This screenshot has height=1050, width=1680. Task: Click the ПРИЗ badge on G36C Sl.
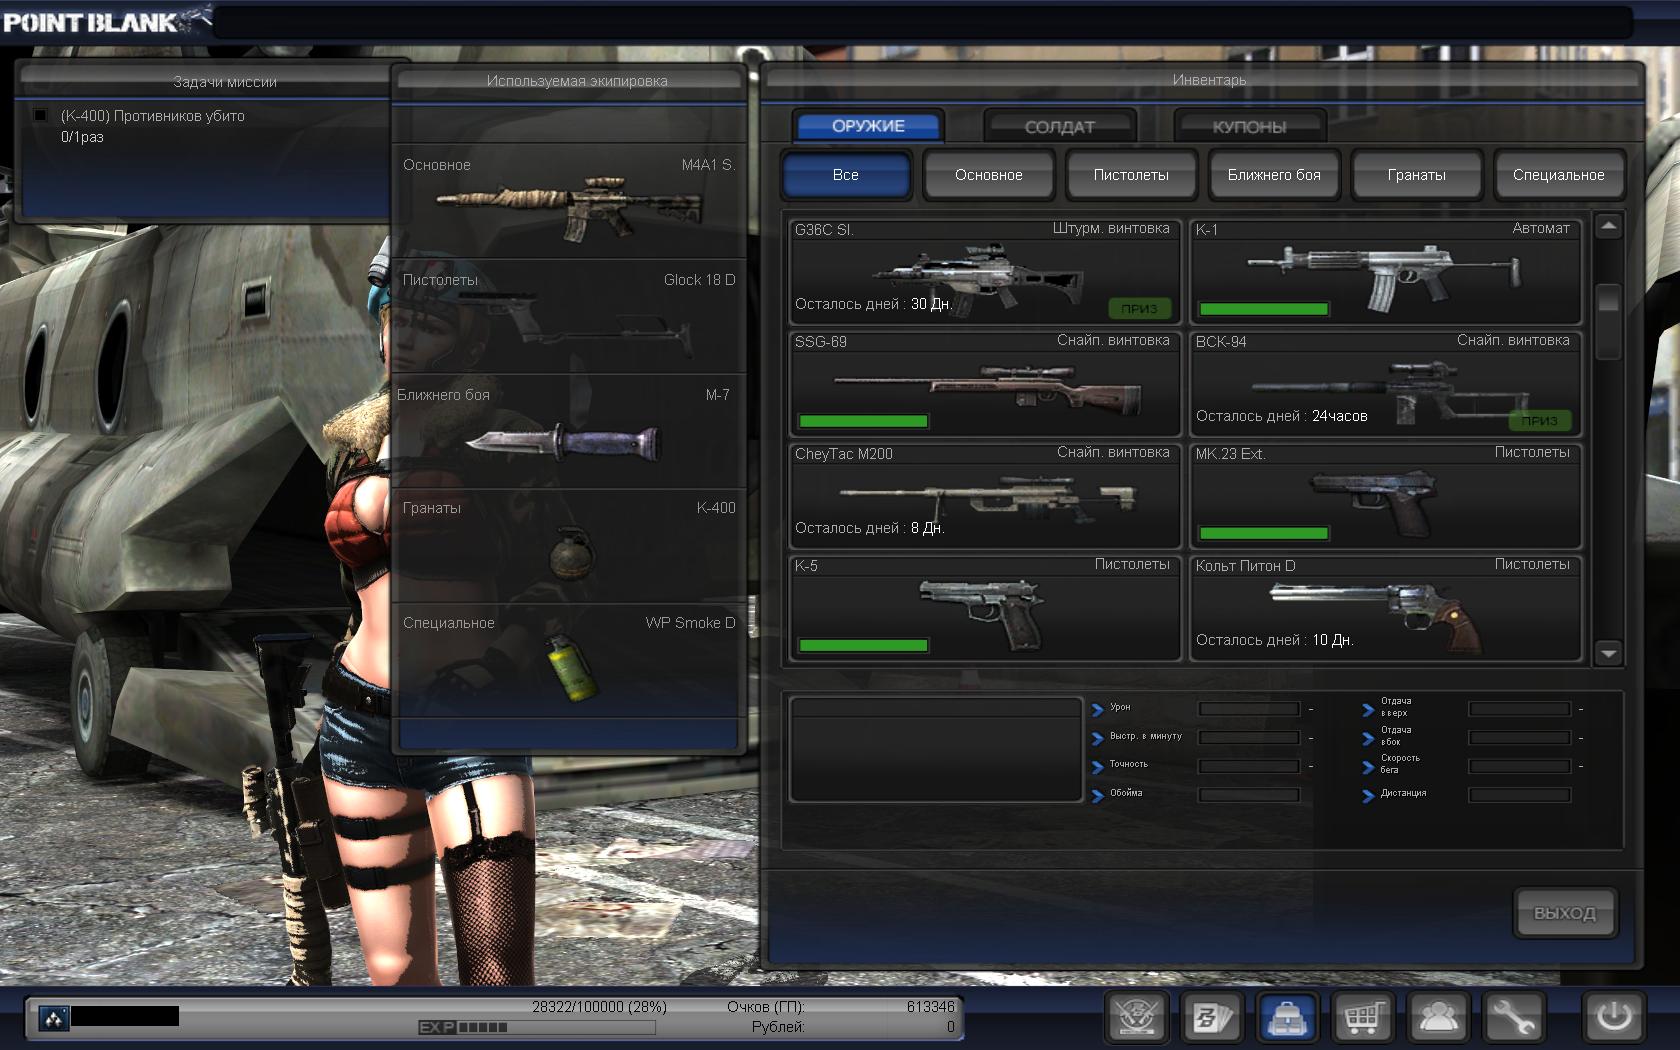point(1139,308)
